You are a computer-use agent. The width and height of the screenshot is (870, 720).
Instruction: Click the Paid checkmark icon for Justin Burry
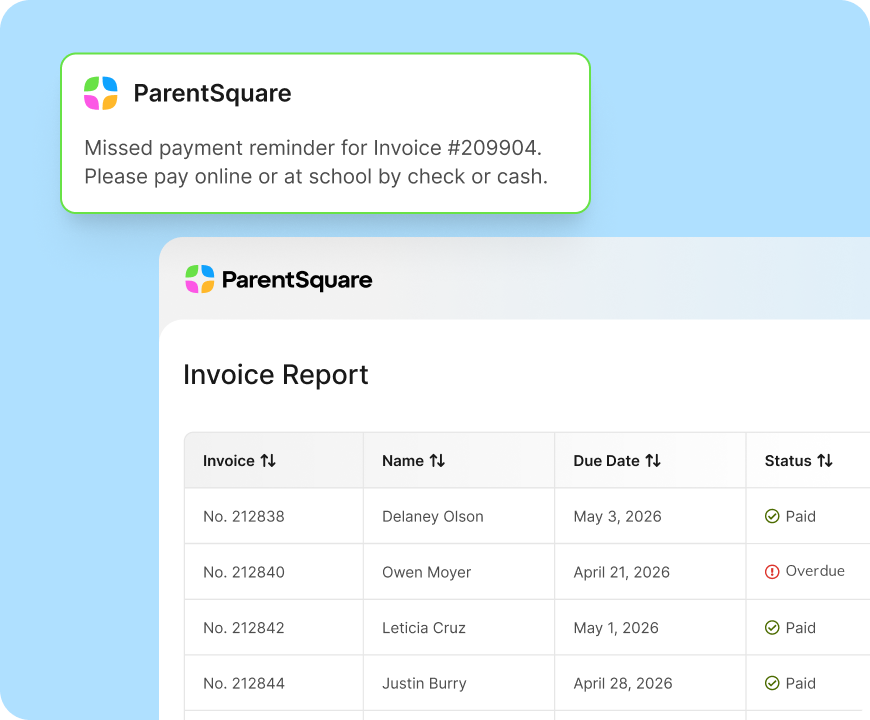pyautogui.click(x=772, y=683)
